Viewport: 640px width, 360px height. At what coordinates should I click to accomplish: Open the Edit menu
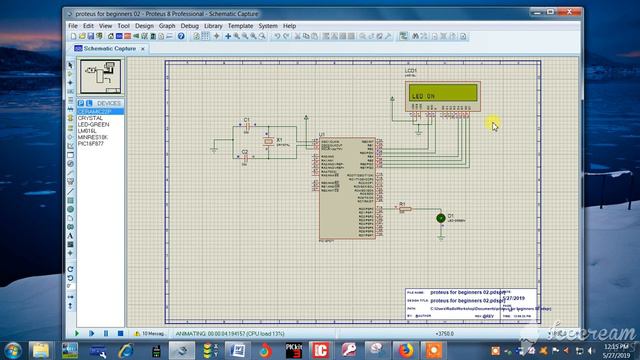[88, 26]
